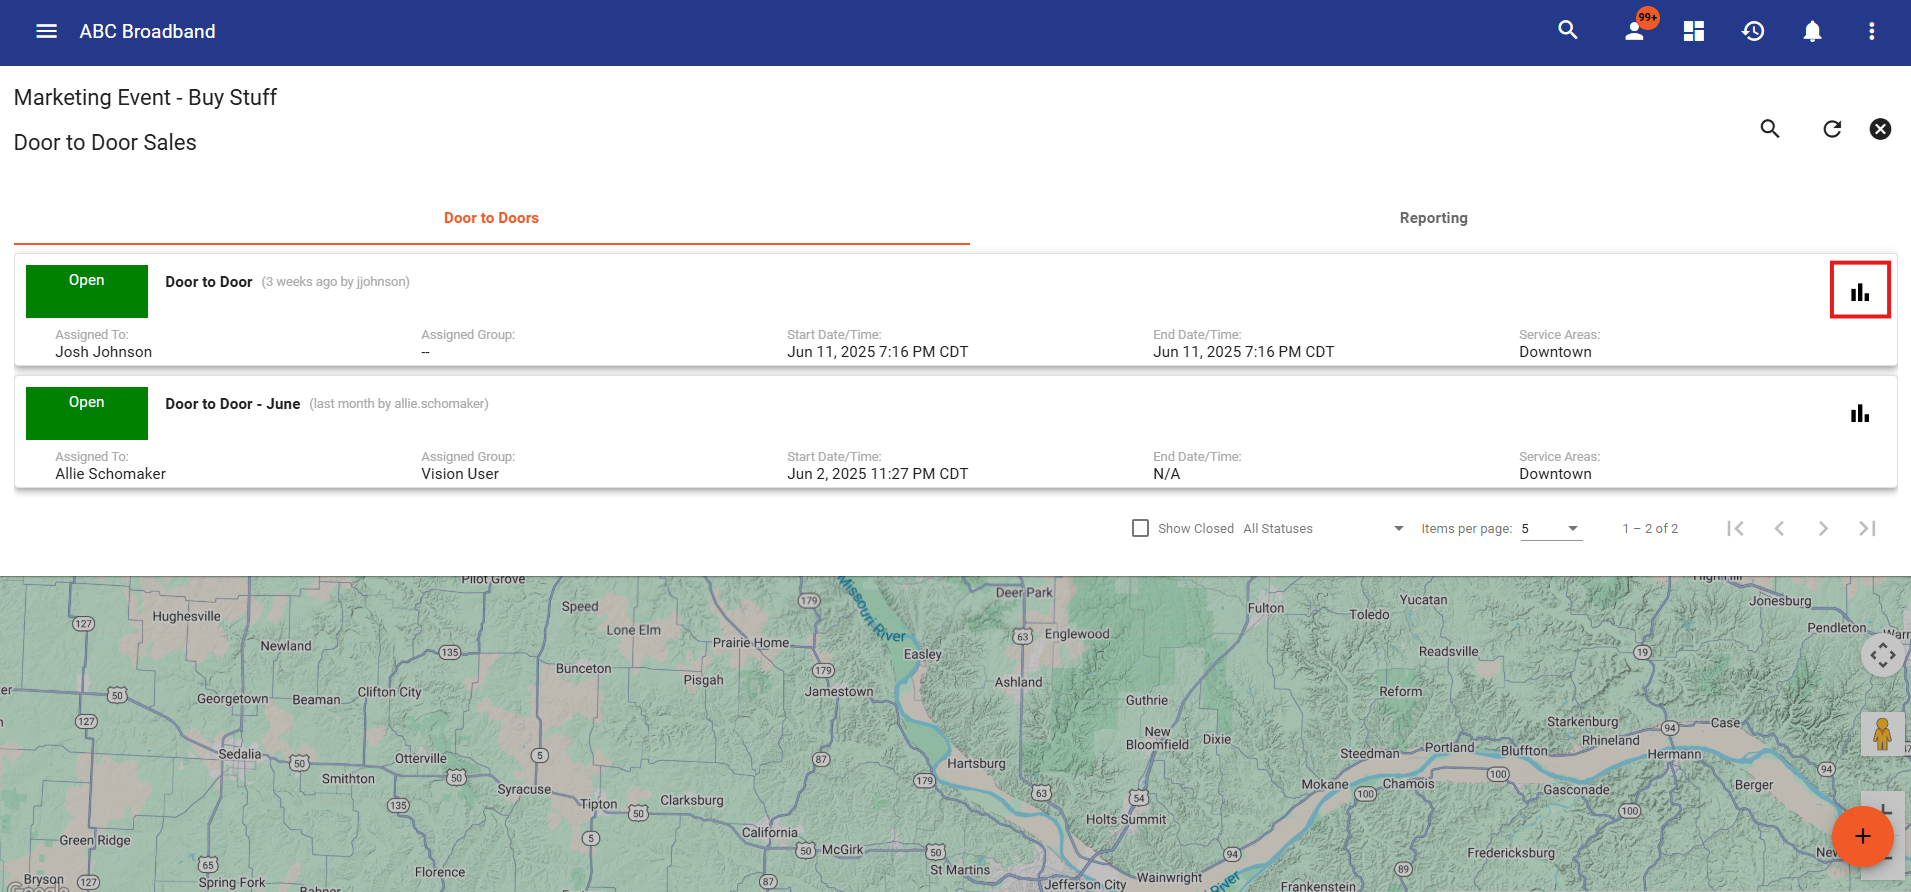Viewport: 1911px width, 892px height.
Task: Click the map pan control compass
Action: 1883,656
